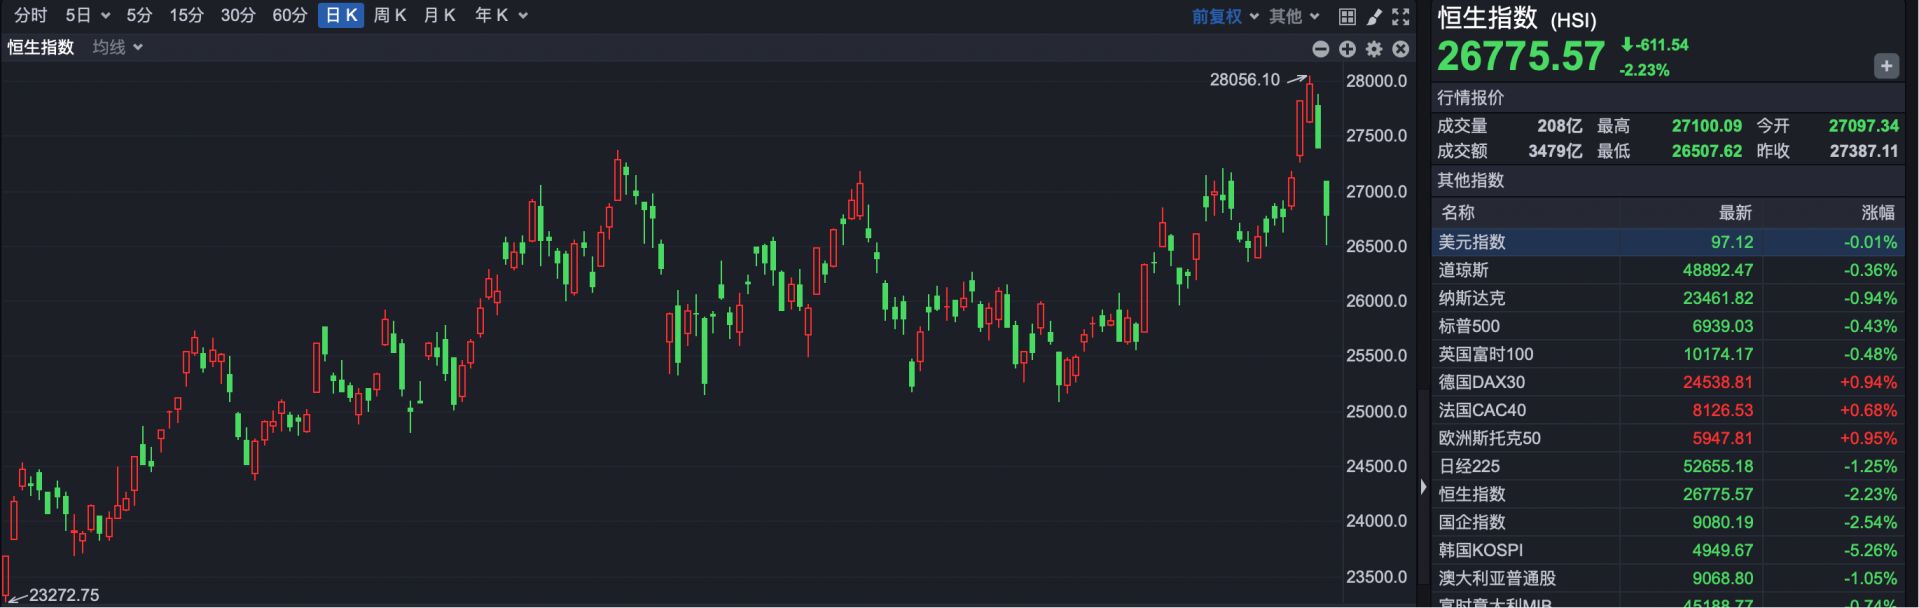Switch to the 分时 intraday tab
The height and width of the screenshot is (608, 1919).
[30, 16]
